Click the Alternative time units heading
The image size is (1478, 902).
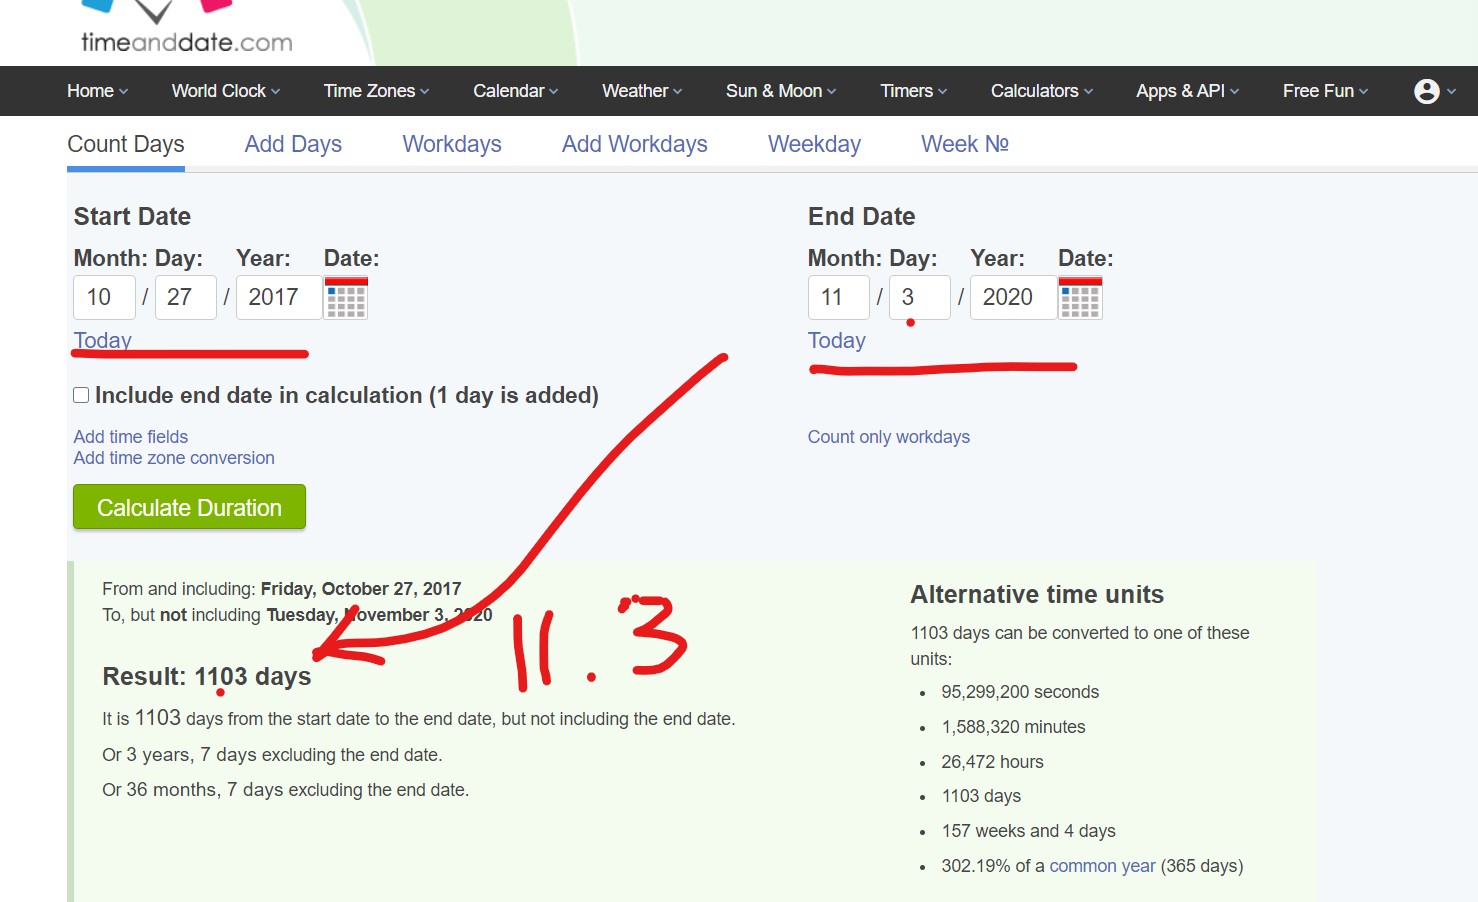coord(1037,595)
